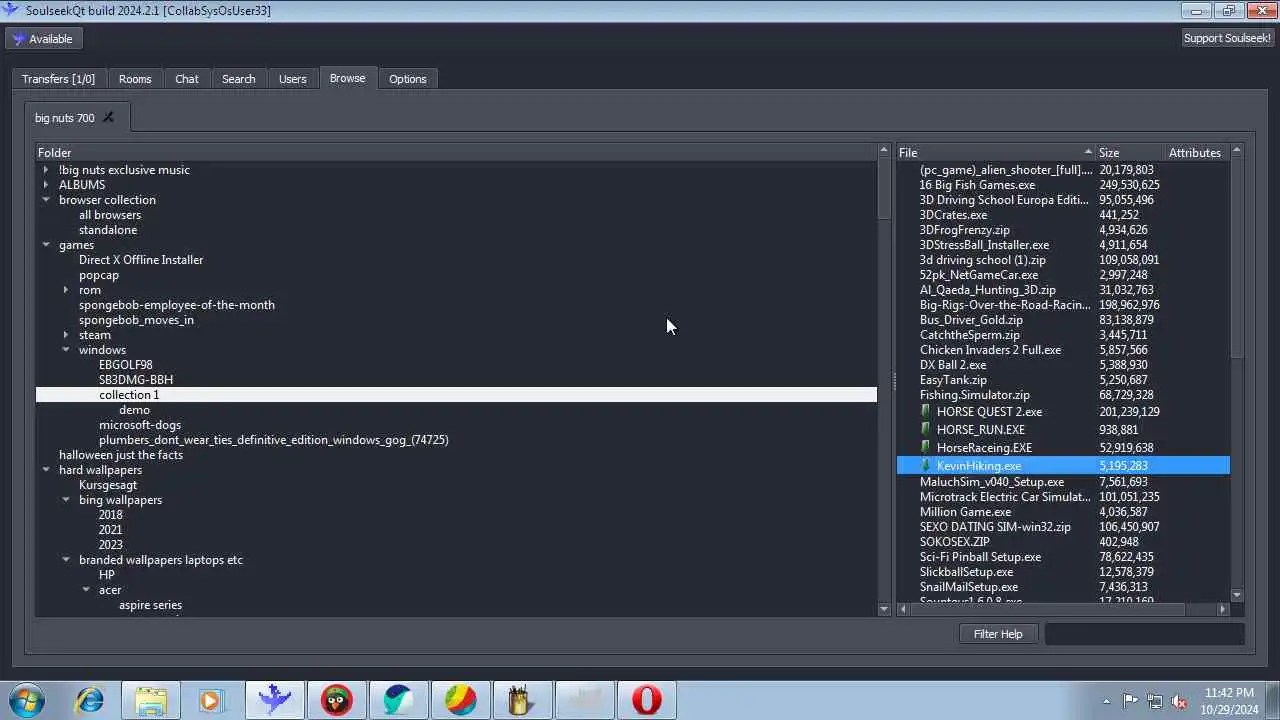Viewport: 1280px width, 720px height.
Task: Select the Direct X Offline Installer folder
Action: (x=141, y=260)
